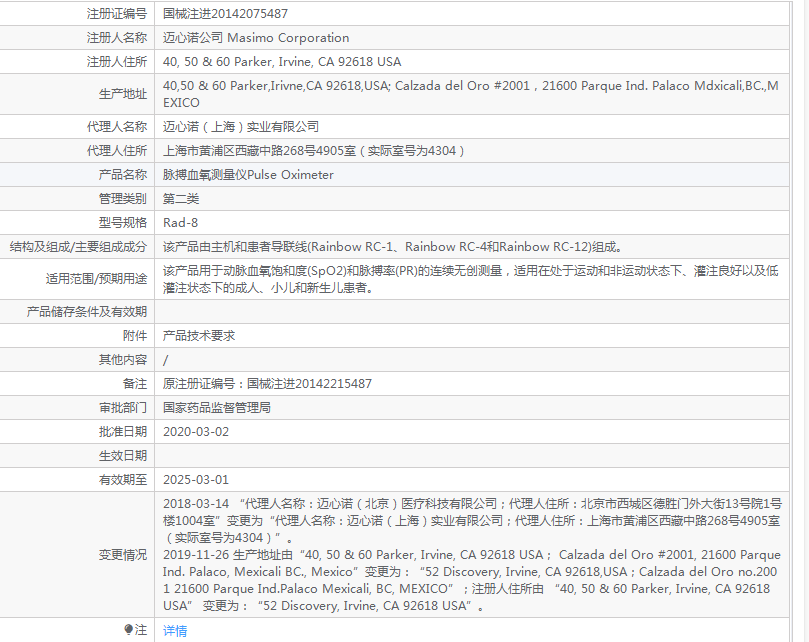Click the 详情 link at the bottom
The width and height of the screenshot is (809, 642).
tap(175, 630)
